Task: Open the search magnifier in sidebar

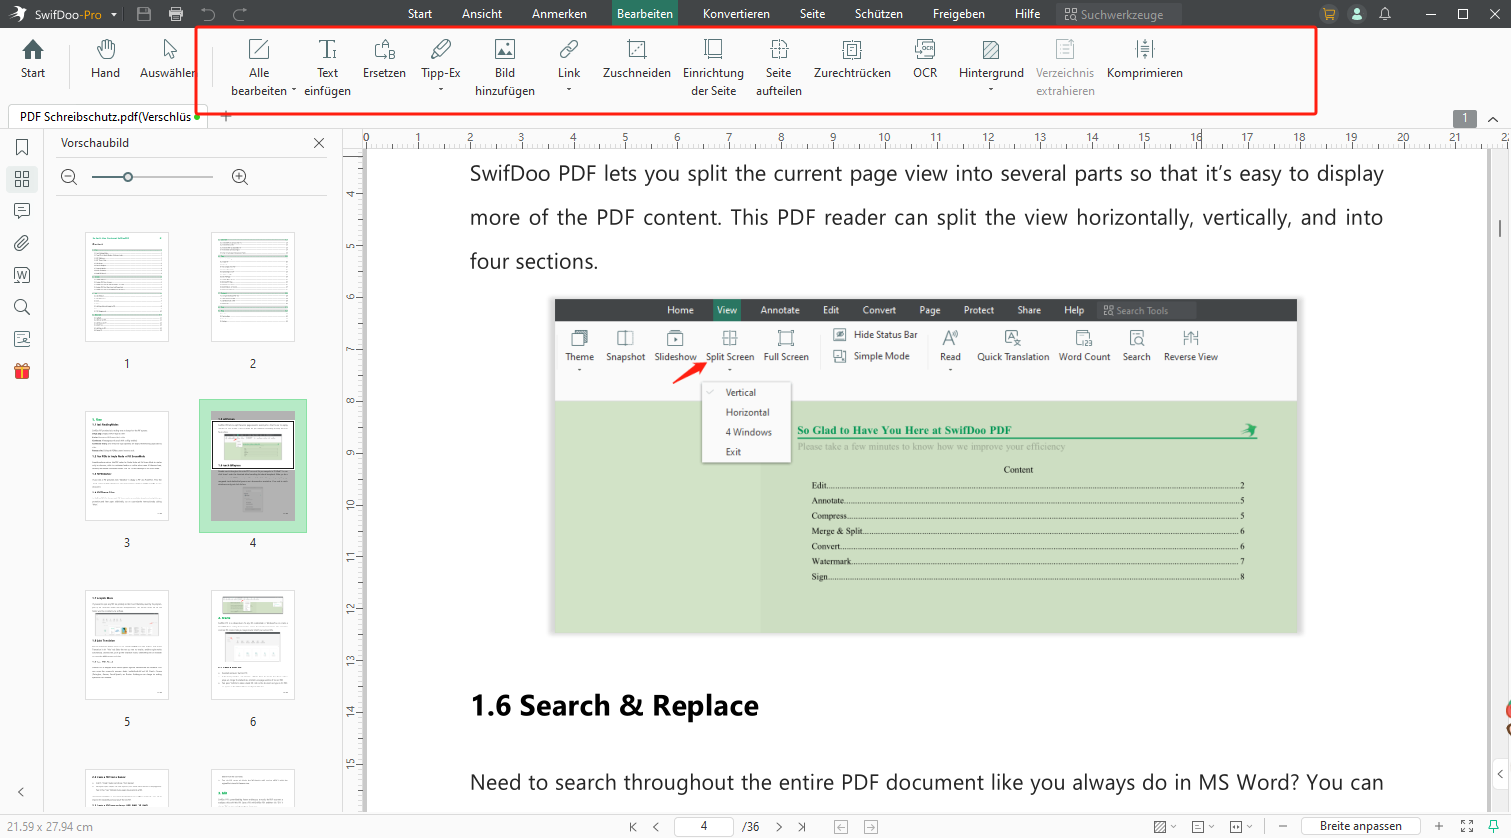Action: 22,307
